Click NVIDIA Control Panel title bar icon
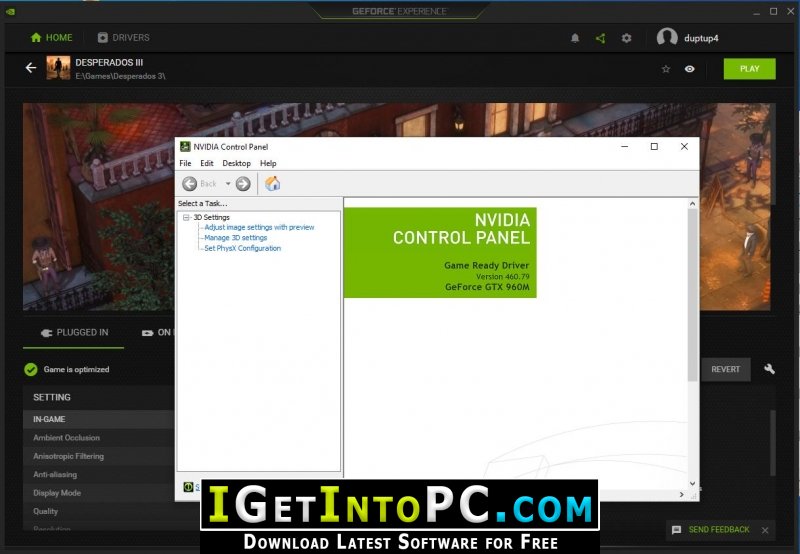Viewport: 800px width, 554px height. pyautogui.click(x=185, y=147)
